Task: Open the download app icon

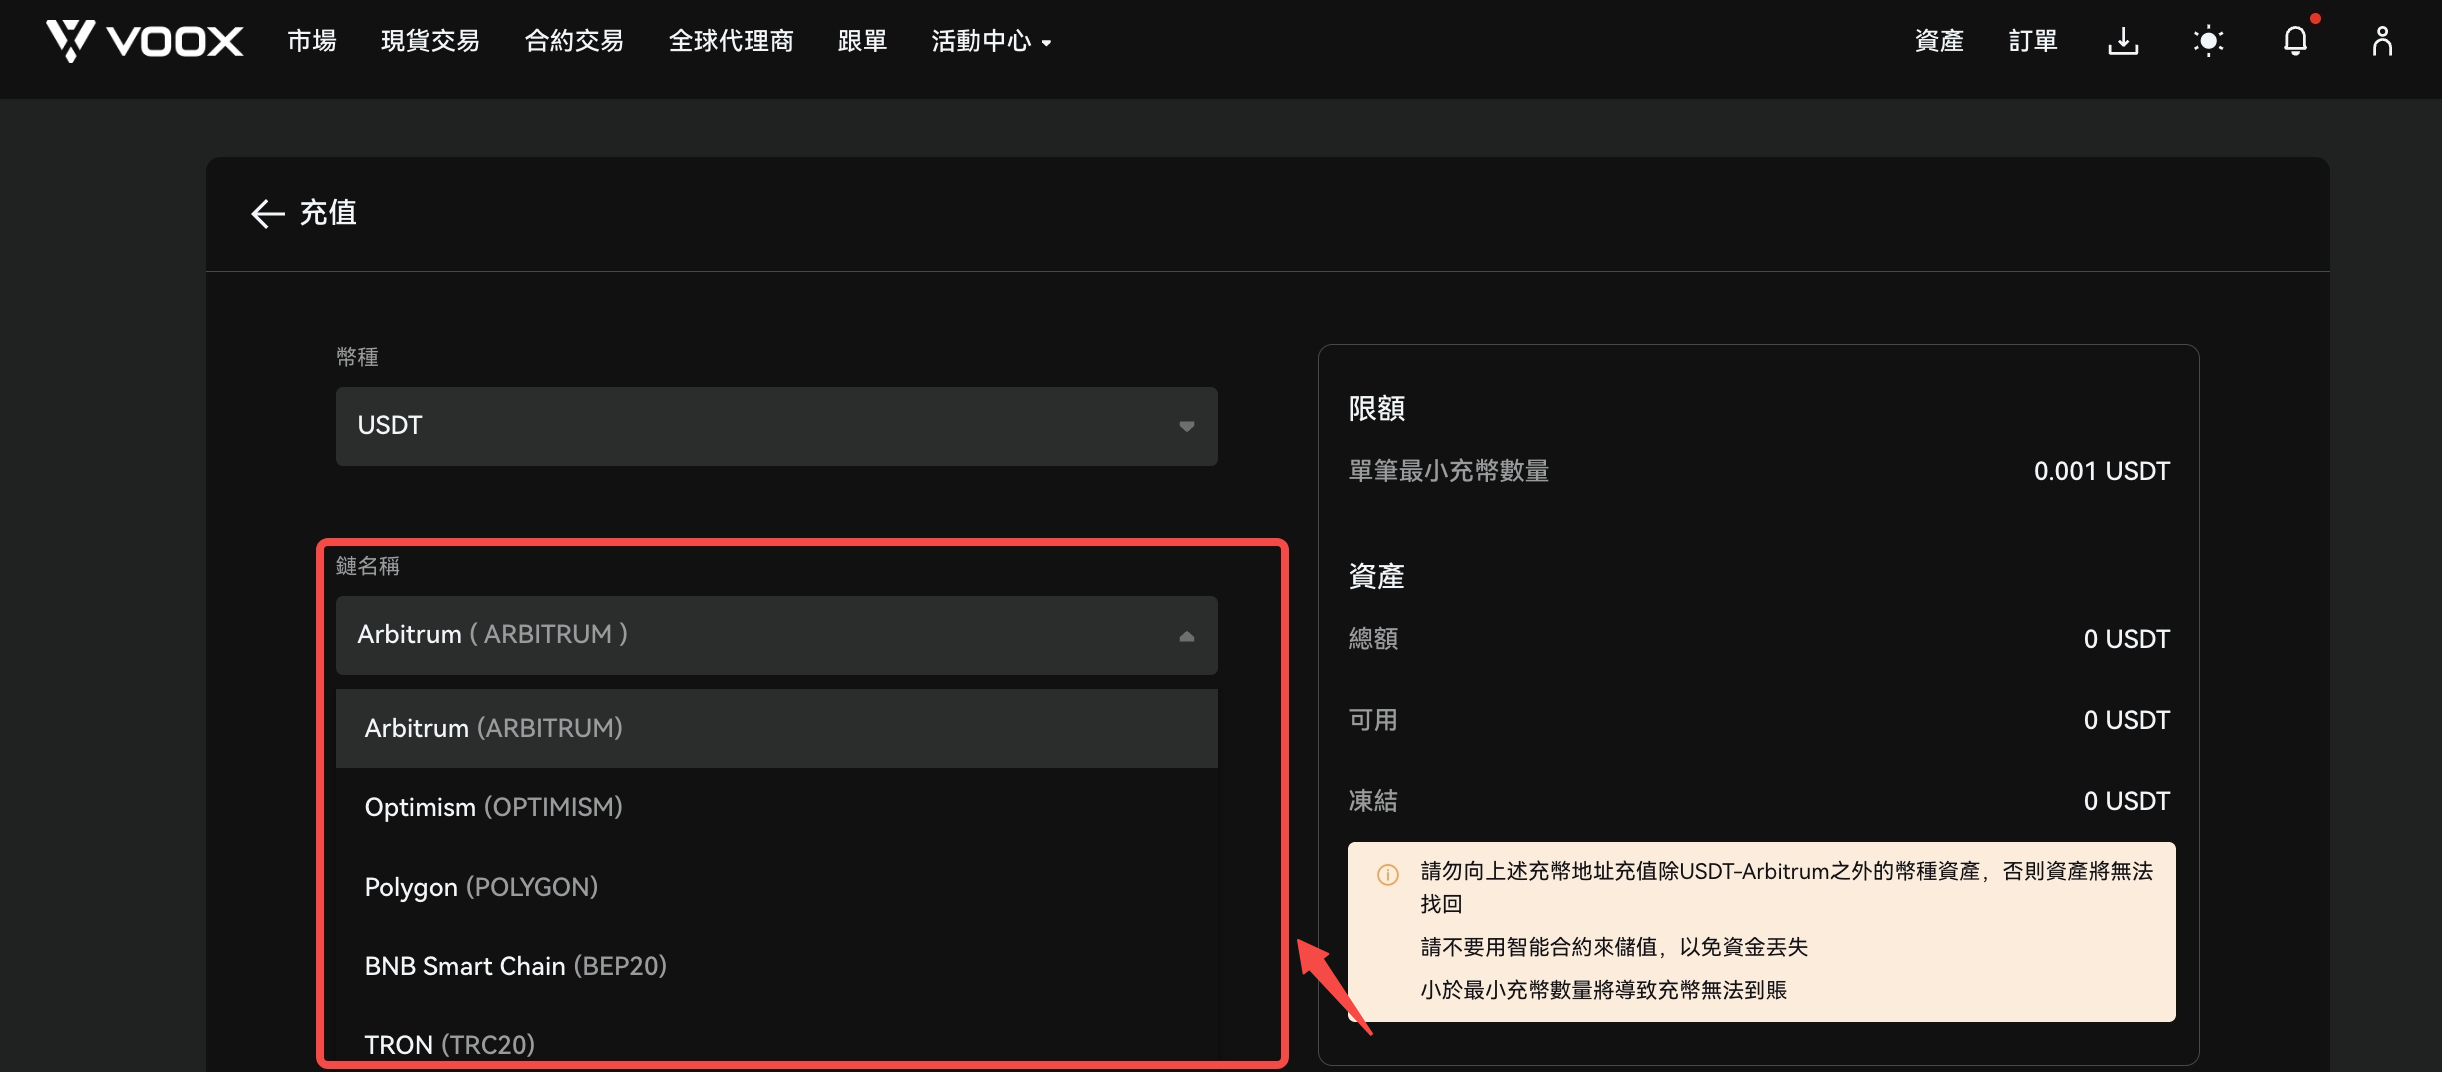Action: (x=2123, y=41)
